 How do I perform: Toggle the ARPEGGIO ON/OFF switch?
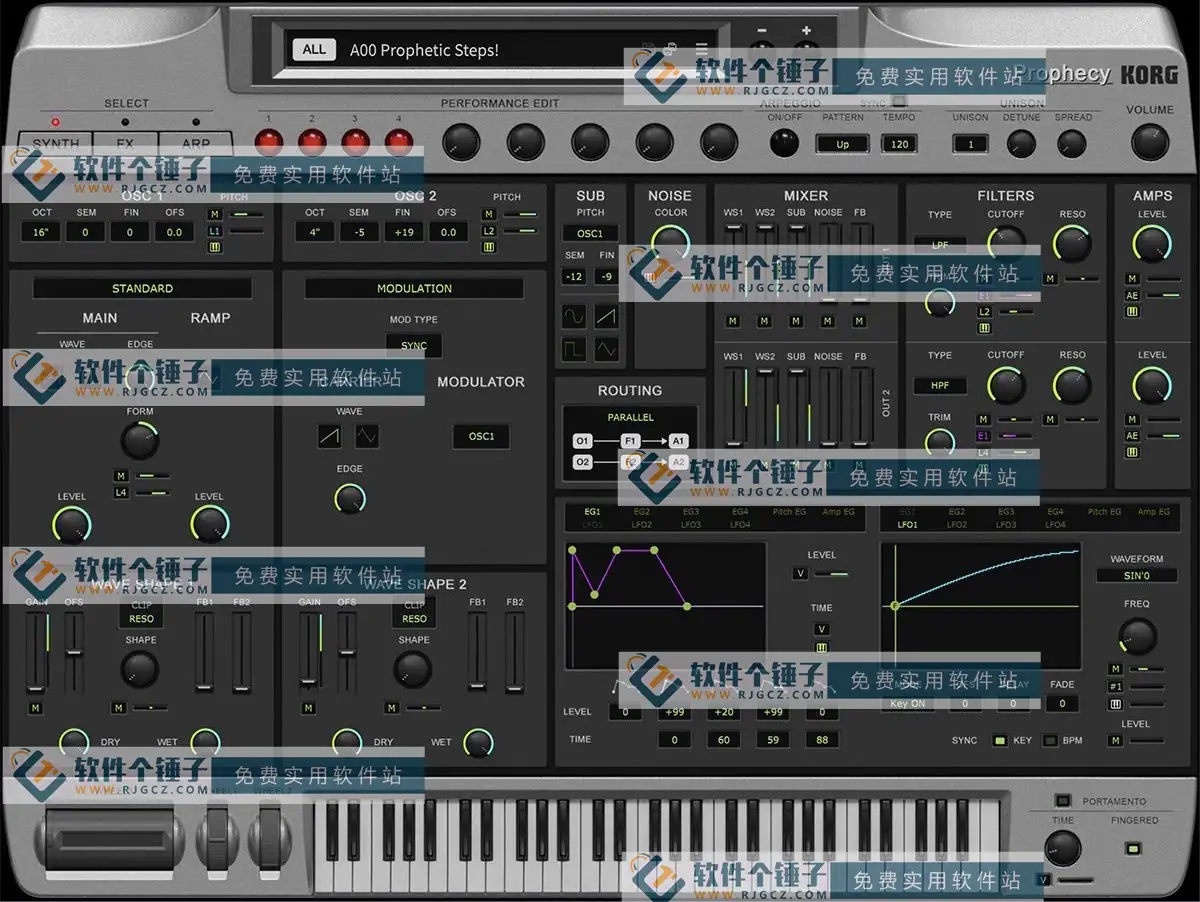point(783,144)
